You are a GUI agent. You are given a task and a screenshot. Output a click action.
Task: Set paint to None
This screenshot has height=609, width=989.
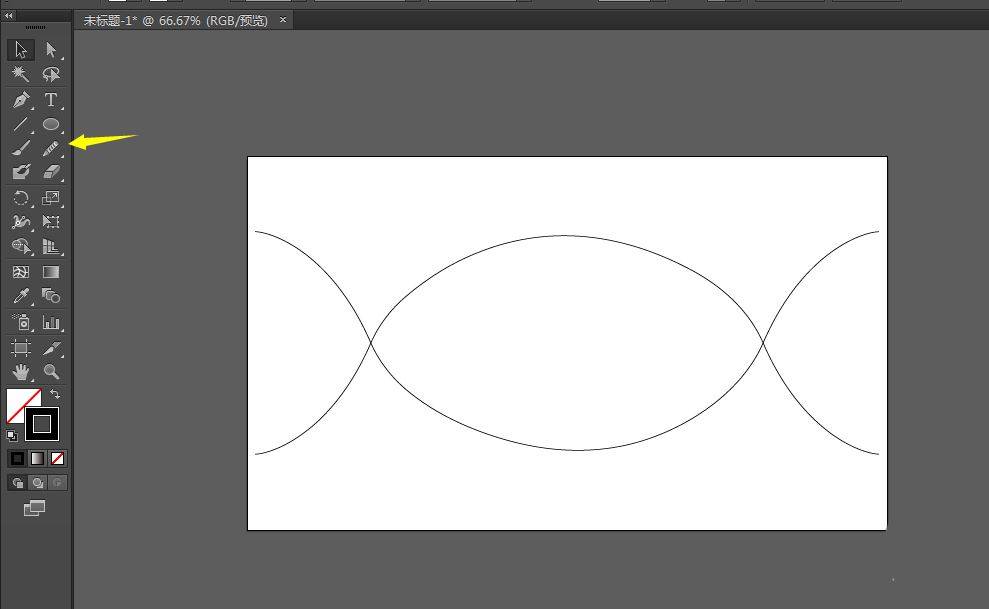tap(58, 458)
